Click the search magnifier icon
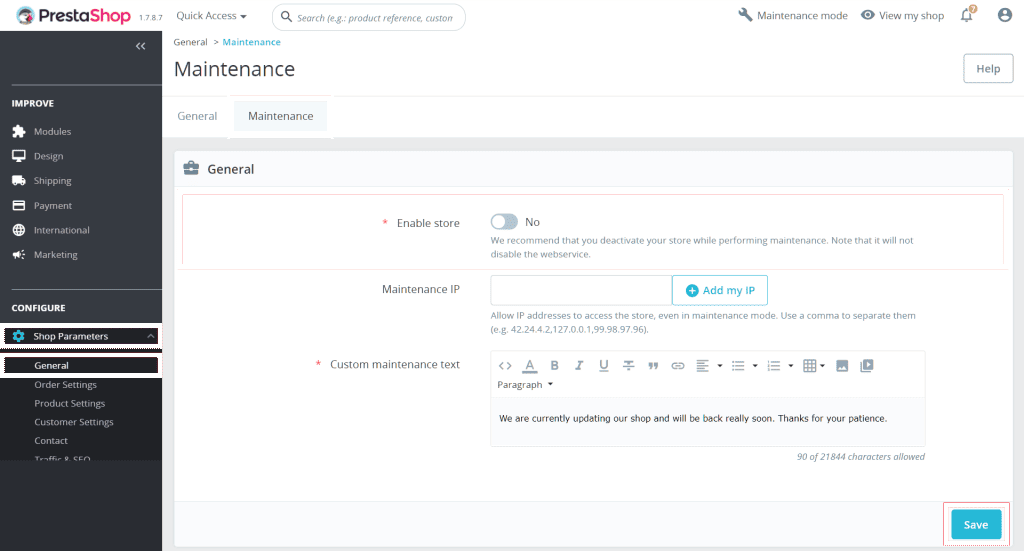This screenshot has height=551, width=1024. pyautogui.click(x=286, y=17)
